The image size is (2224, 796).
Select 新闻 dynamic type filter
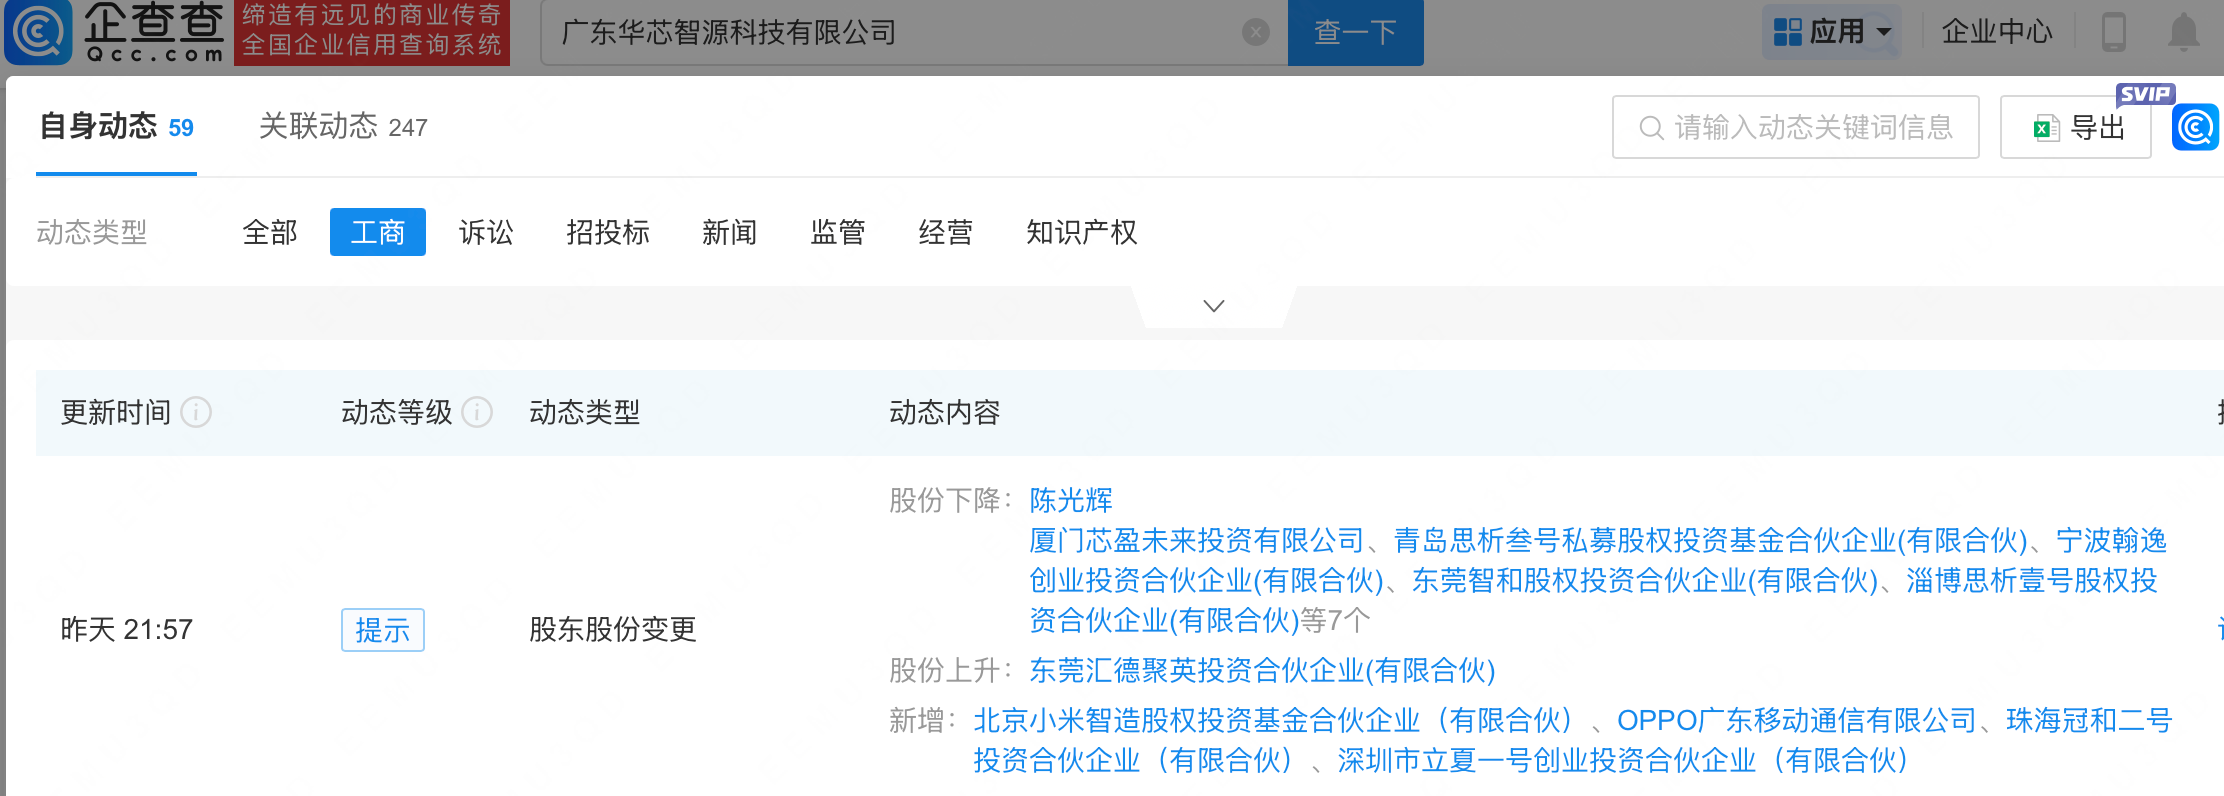click(x=730, y=232)
